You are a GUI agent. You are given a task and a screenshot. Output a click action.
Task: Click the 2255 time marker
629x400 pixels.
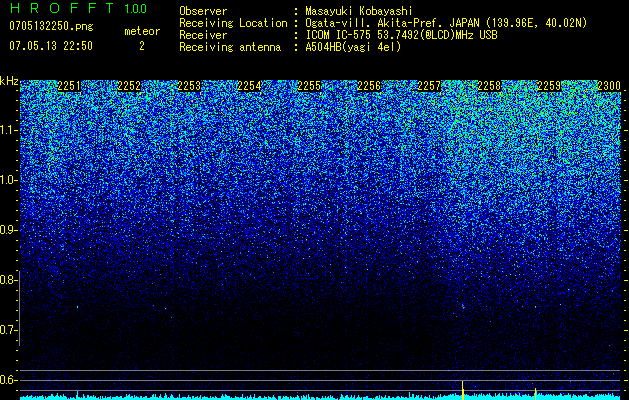pyautogui.click(x=309, y=86)
